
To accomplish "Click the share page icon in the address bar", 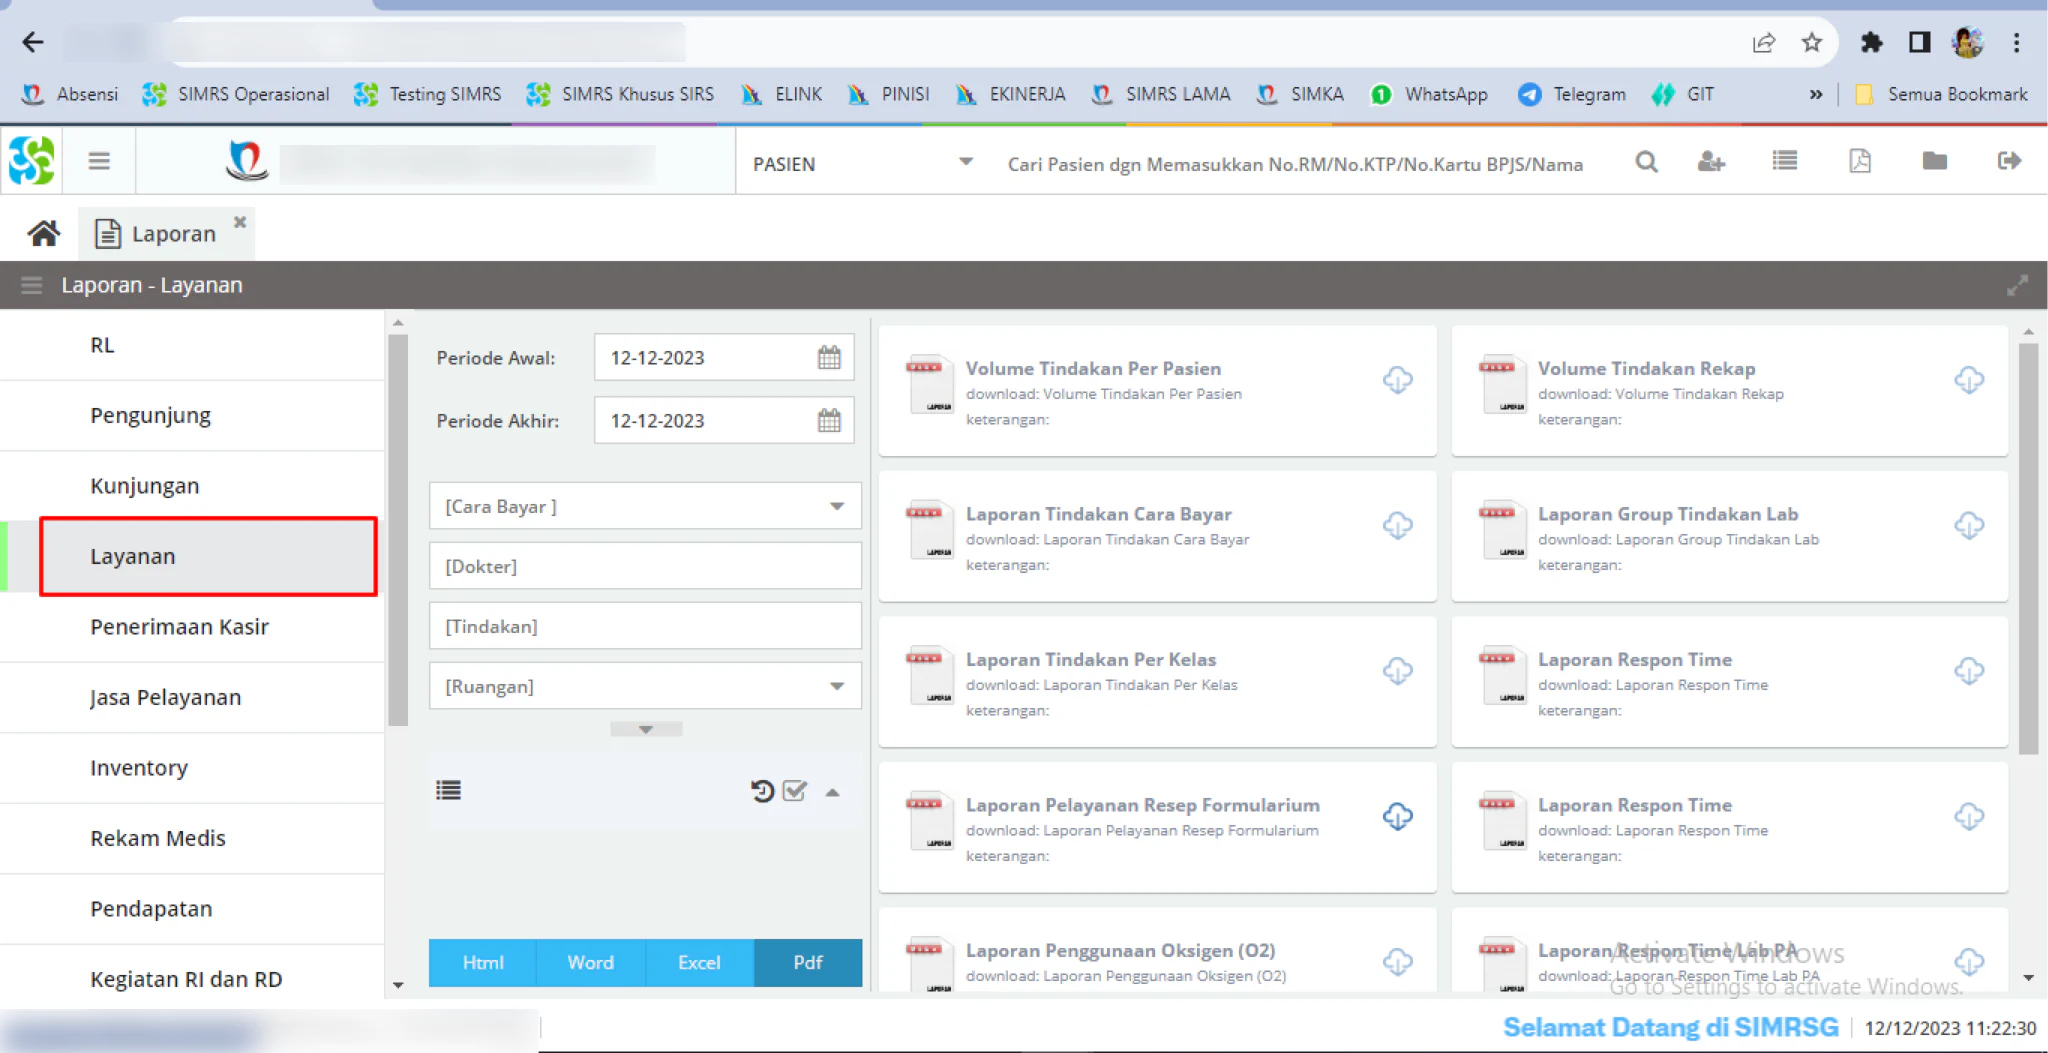I will (x=1763, y=42).
